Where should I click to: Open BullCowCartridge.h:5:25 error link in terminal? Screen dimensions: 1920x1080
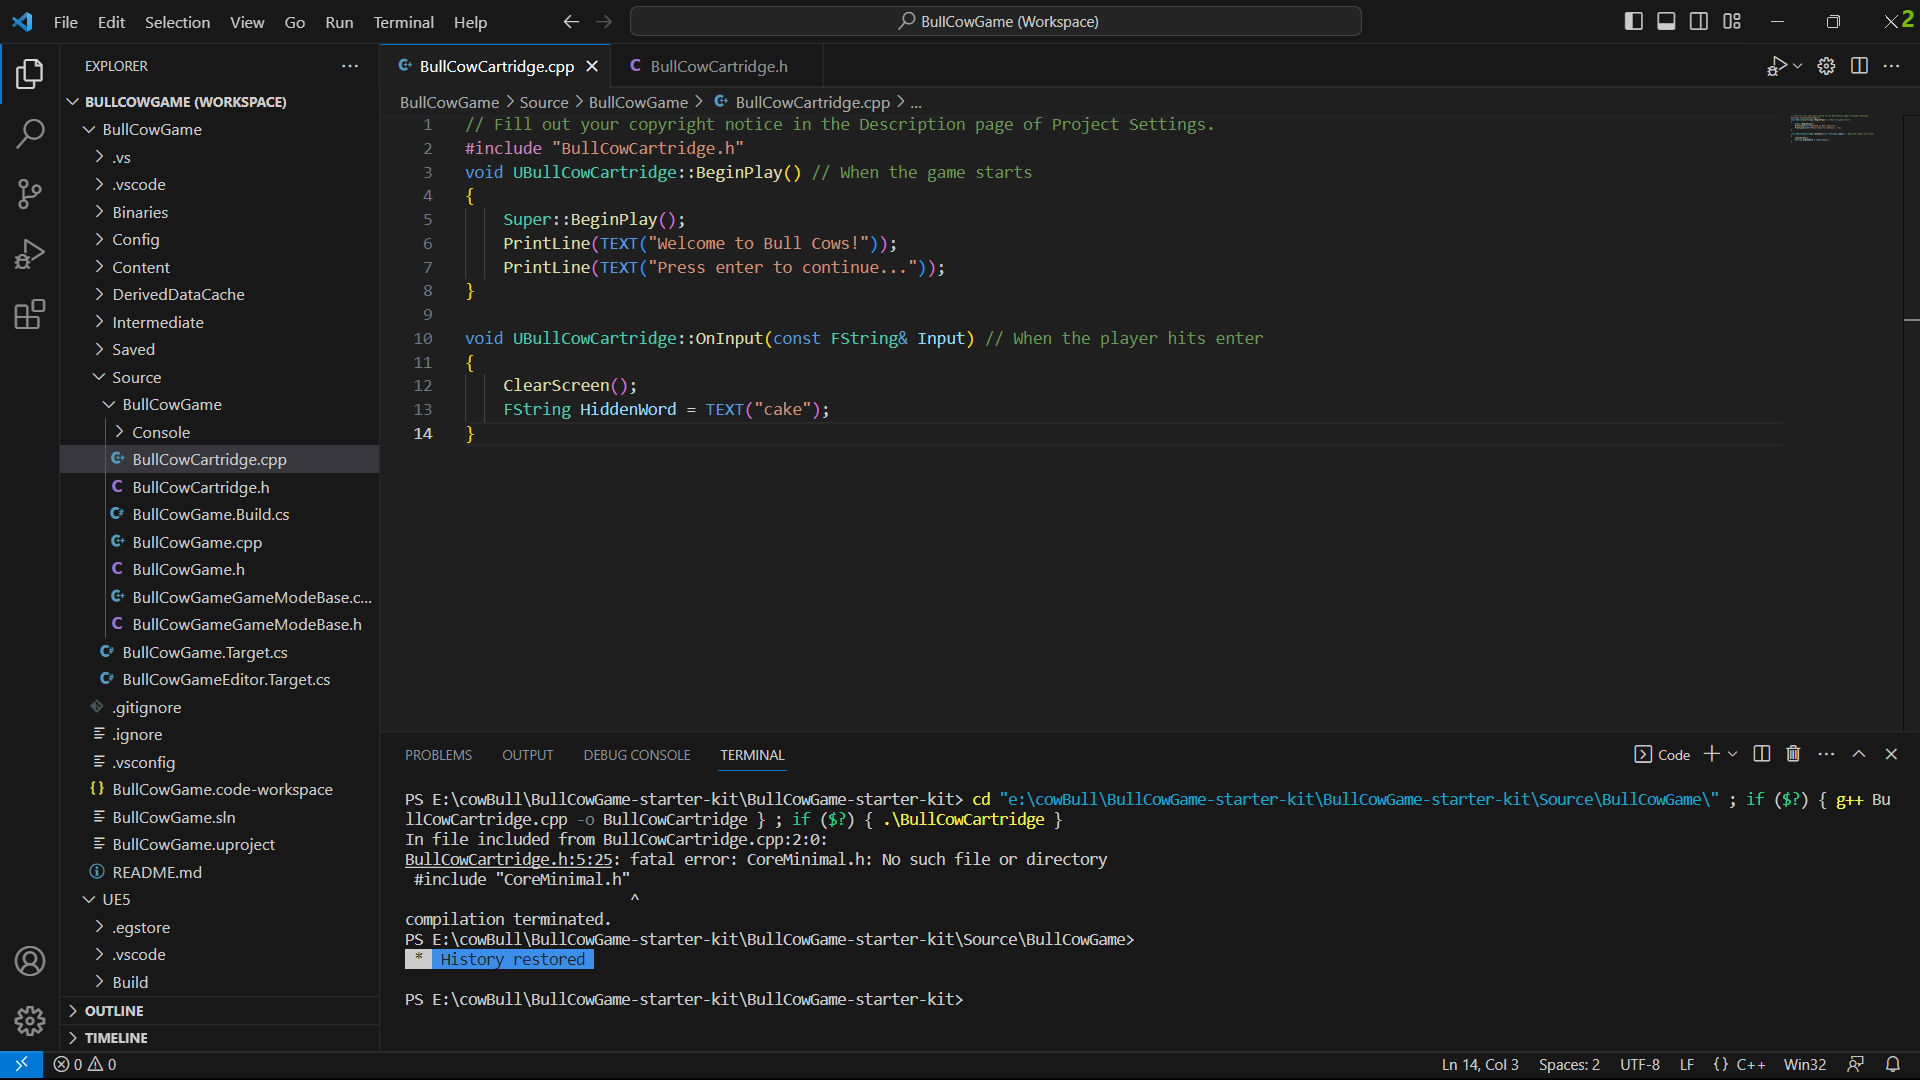tap(508, 859)
